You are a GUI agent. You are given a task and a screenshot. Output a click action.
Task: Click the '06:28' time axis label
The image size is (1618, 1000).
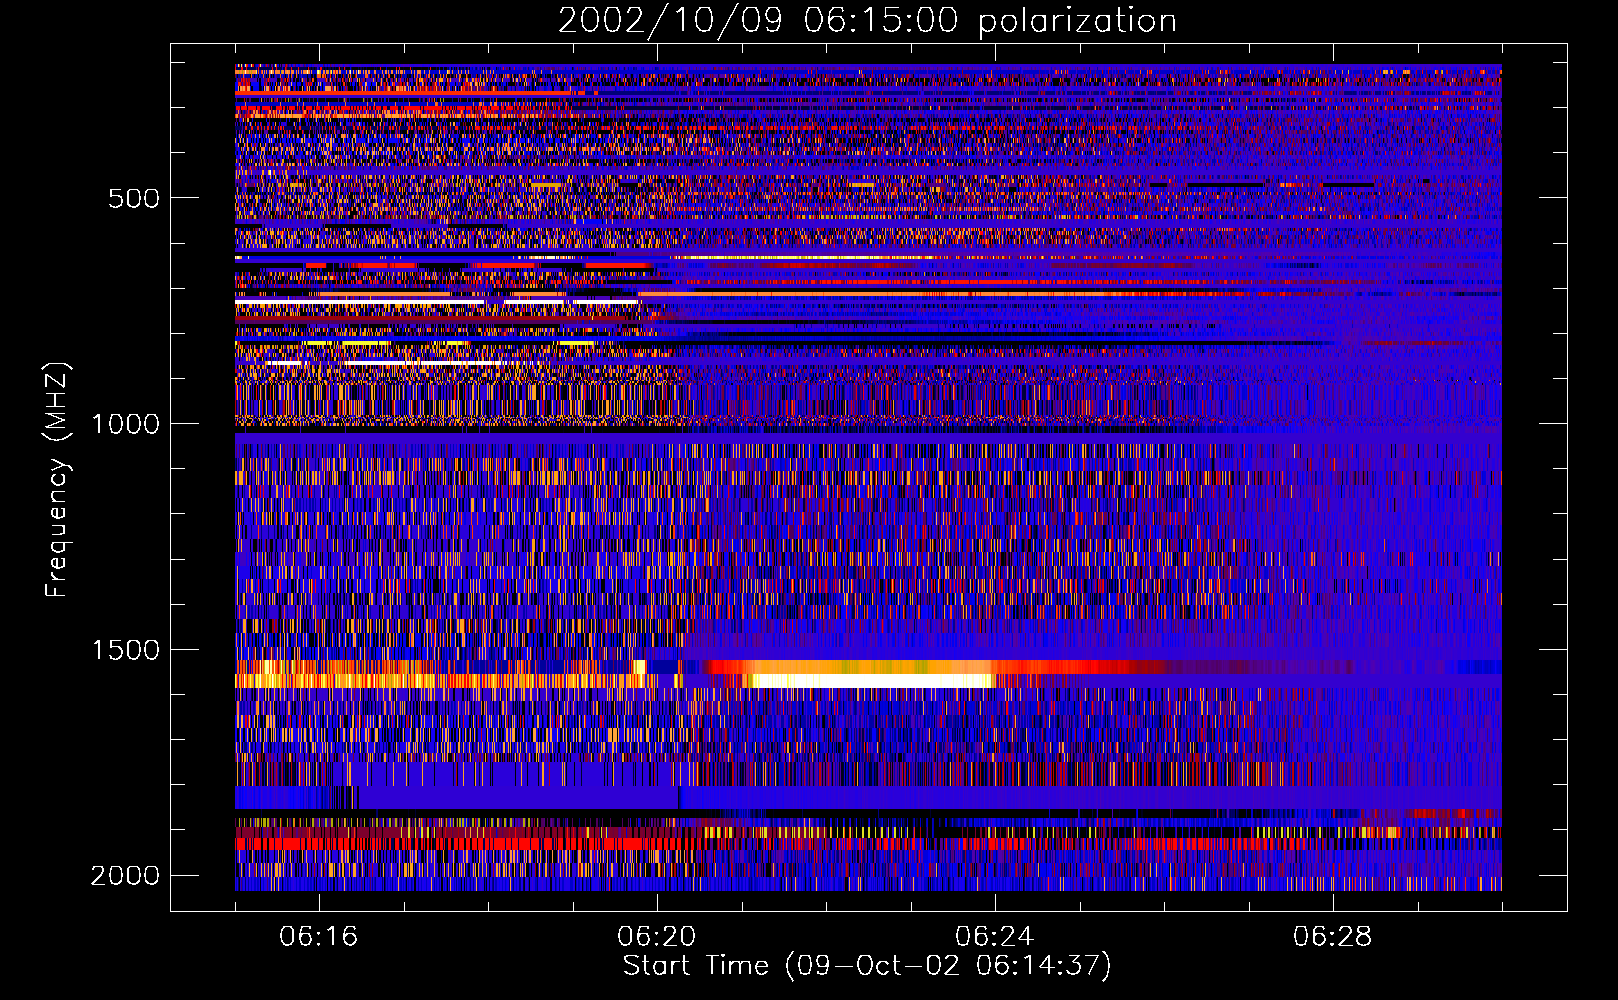pos(1333,937)
